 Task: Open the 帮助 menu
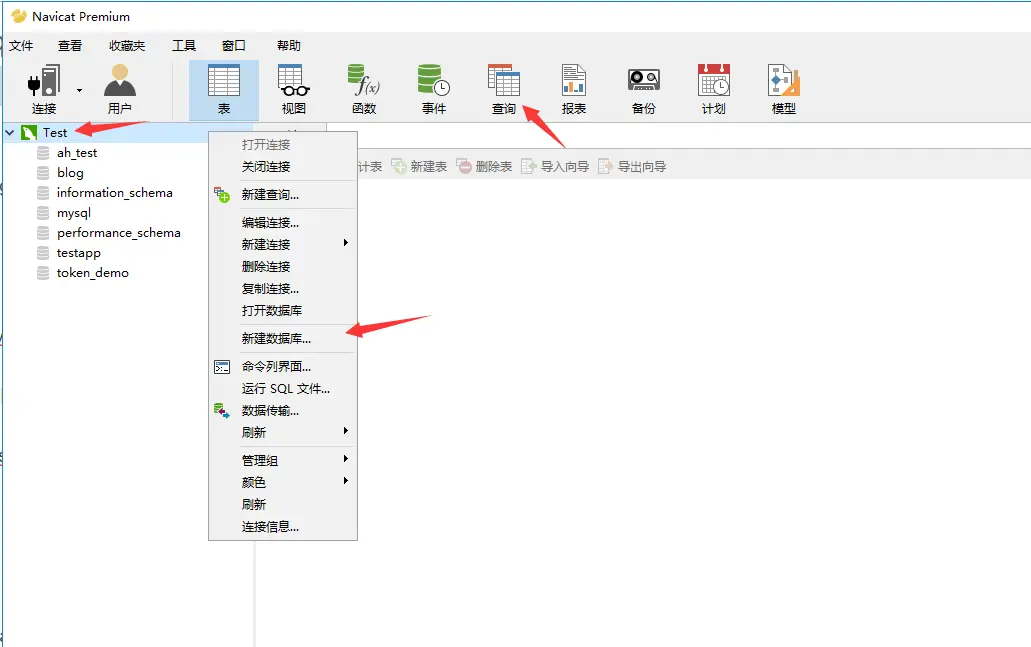coord(289,45)
